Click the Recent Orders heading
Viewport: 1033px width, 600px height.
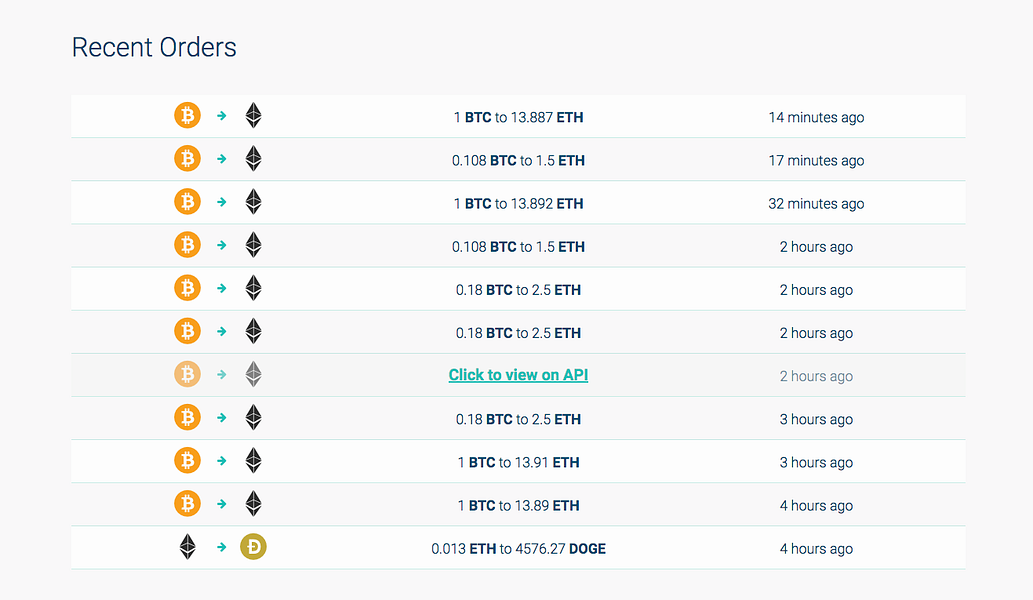coord(154,47)
